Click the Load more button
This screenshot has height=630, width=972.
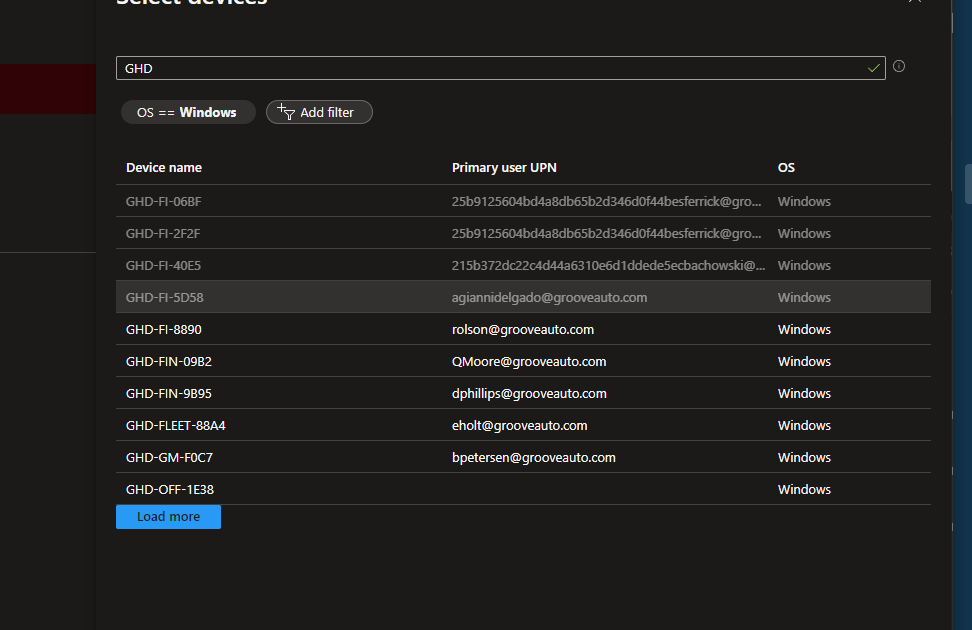[x=168, y=517]
